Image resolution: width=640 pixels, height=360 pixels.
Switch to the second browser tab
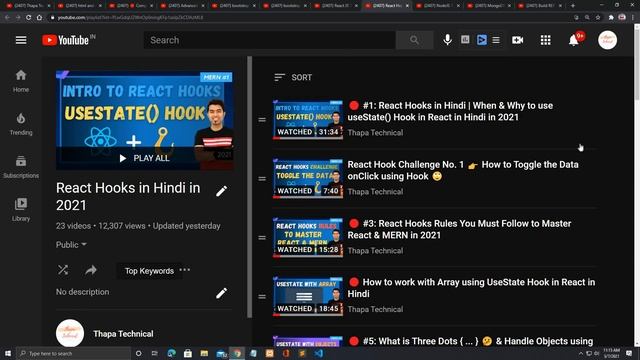[80, 6]
